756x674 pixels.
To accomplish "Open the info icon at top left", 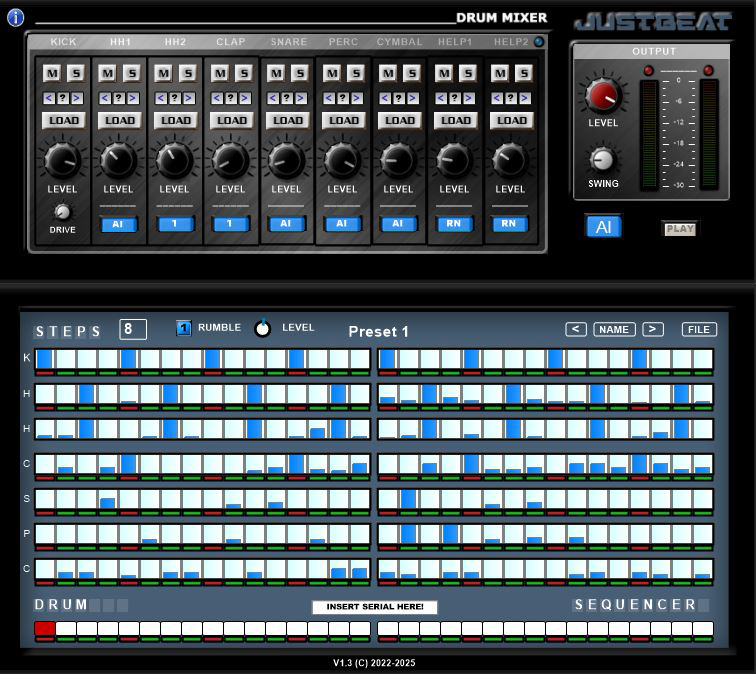I will pos(15,17).
